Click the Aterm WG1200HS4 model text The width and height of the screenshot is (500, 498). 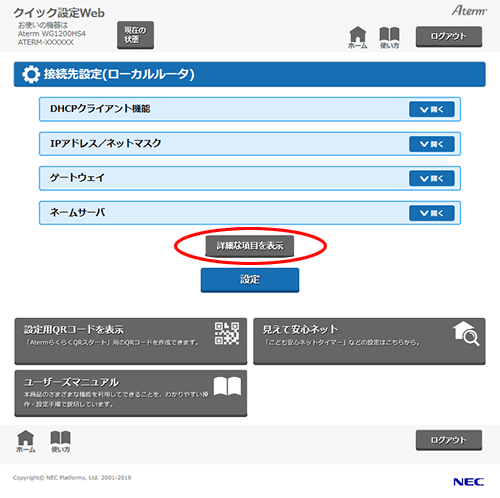(x=52, y=34)
